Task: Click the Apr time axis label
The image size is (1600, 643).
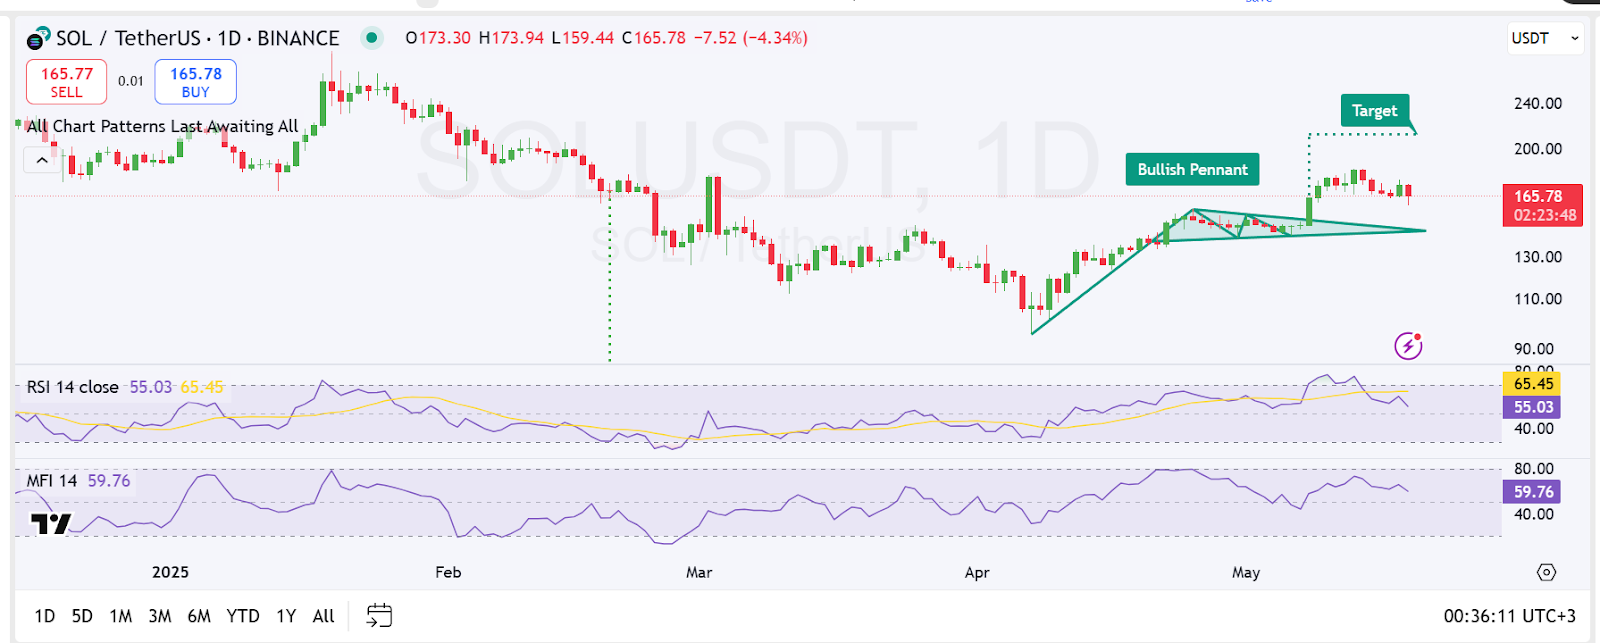Action: [977, 572]
